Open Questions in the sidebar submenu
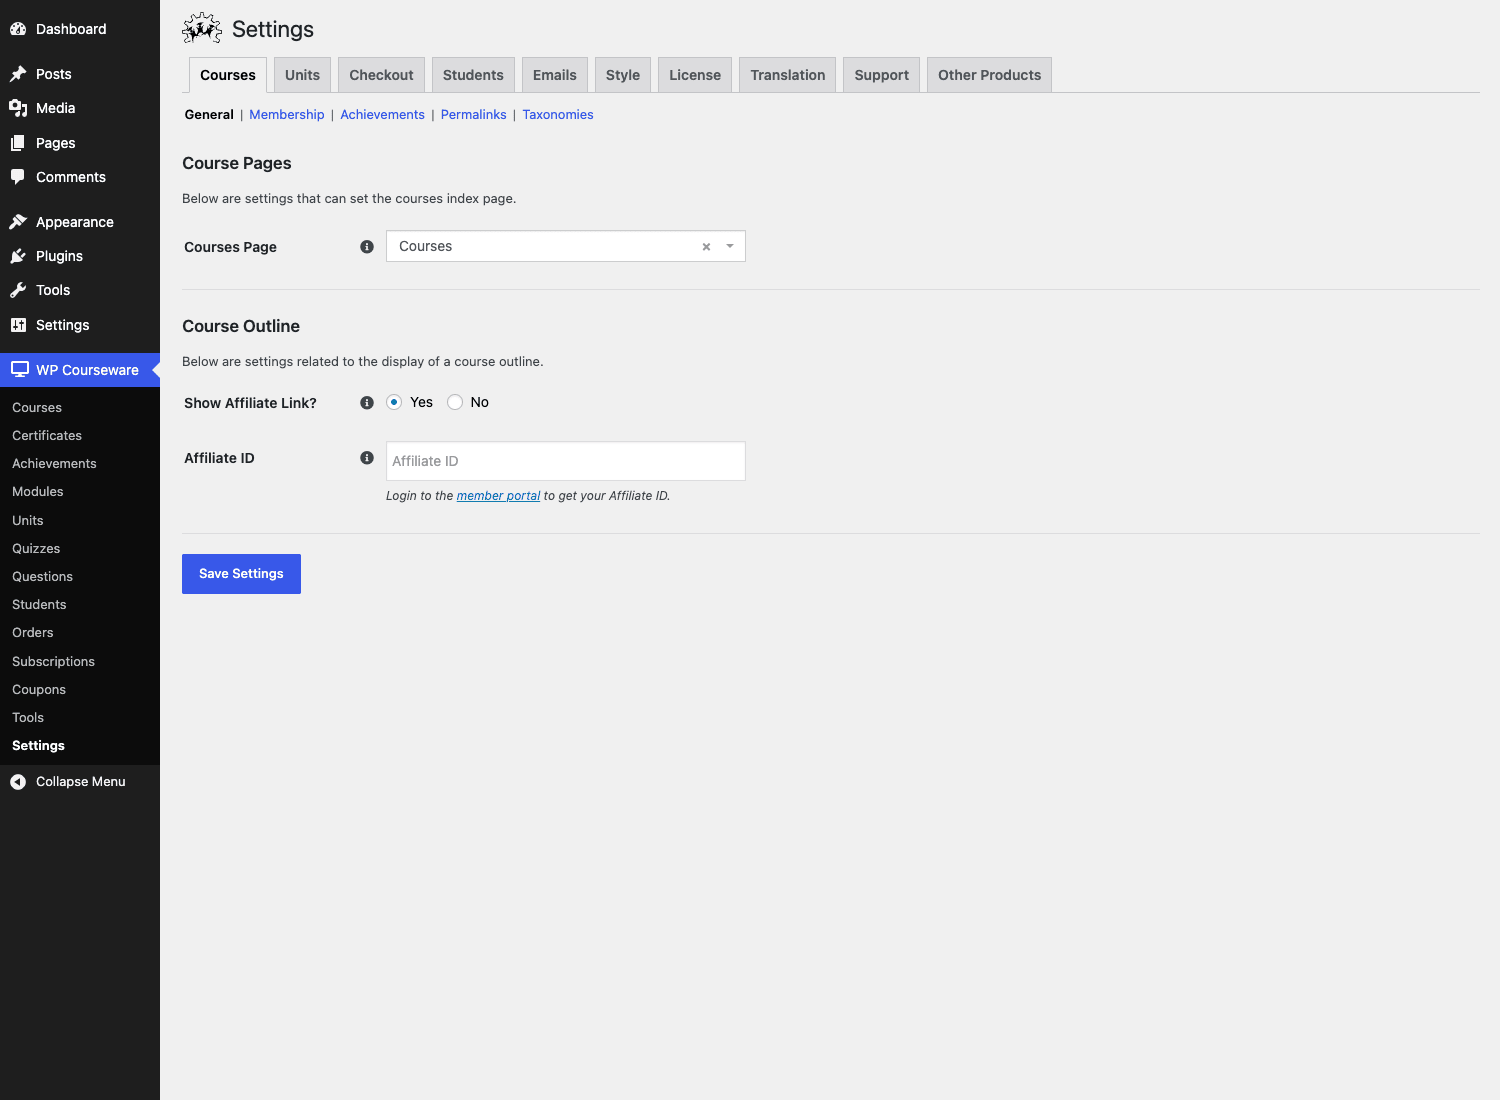The height and width of the screenshot is (1100, 1500). click(x=42, y=577)
